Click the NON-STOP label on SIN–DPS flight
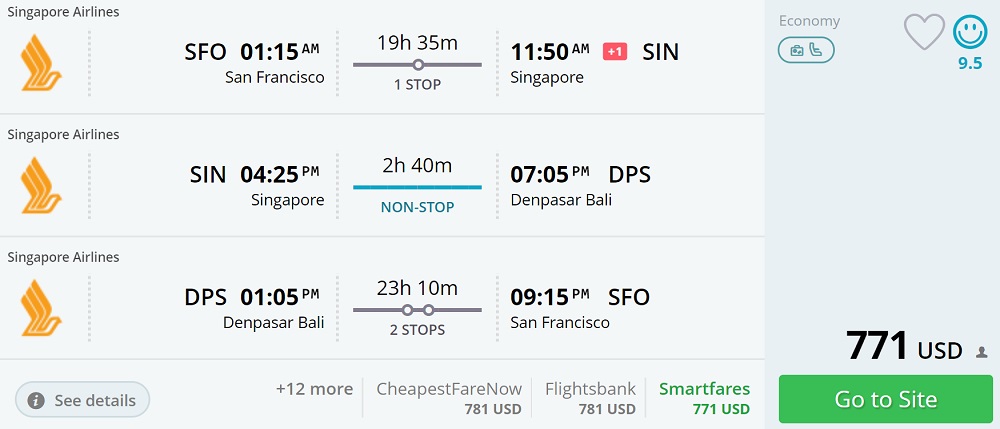This screenshot has height=429, width=1000. click(417, 208)
